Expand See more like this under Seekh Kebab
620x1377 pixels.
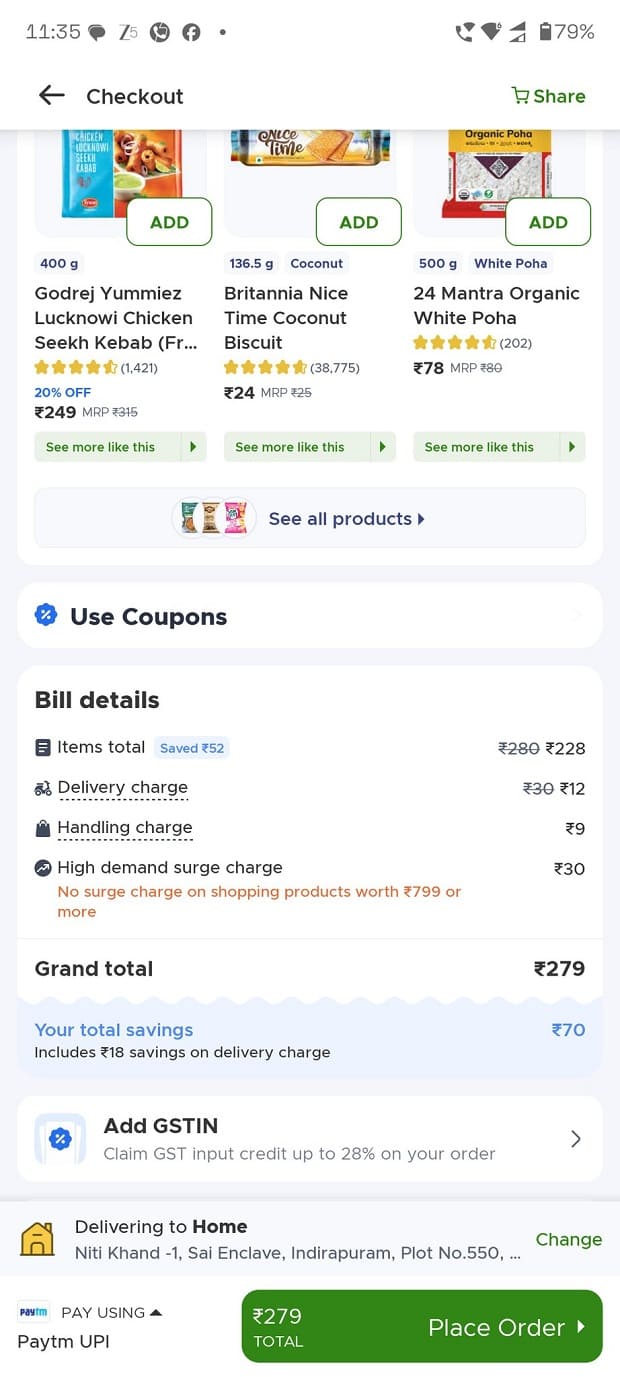(x=120, y=447)
